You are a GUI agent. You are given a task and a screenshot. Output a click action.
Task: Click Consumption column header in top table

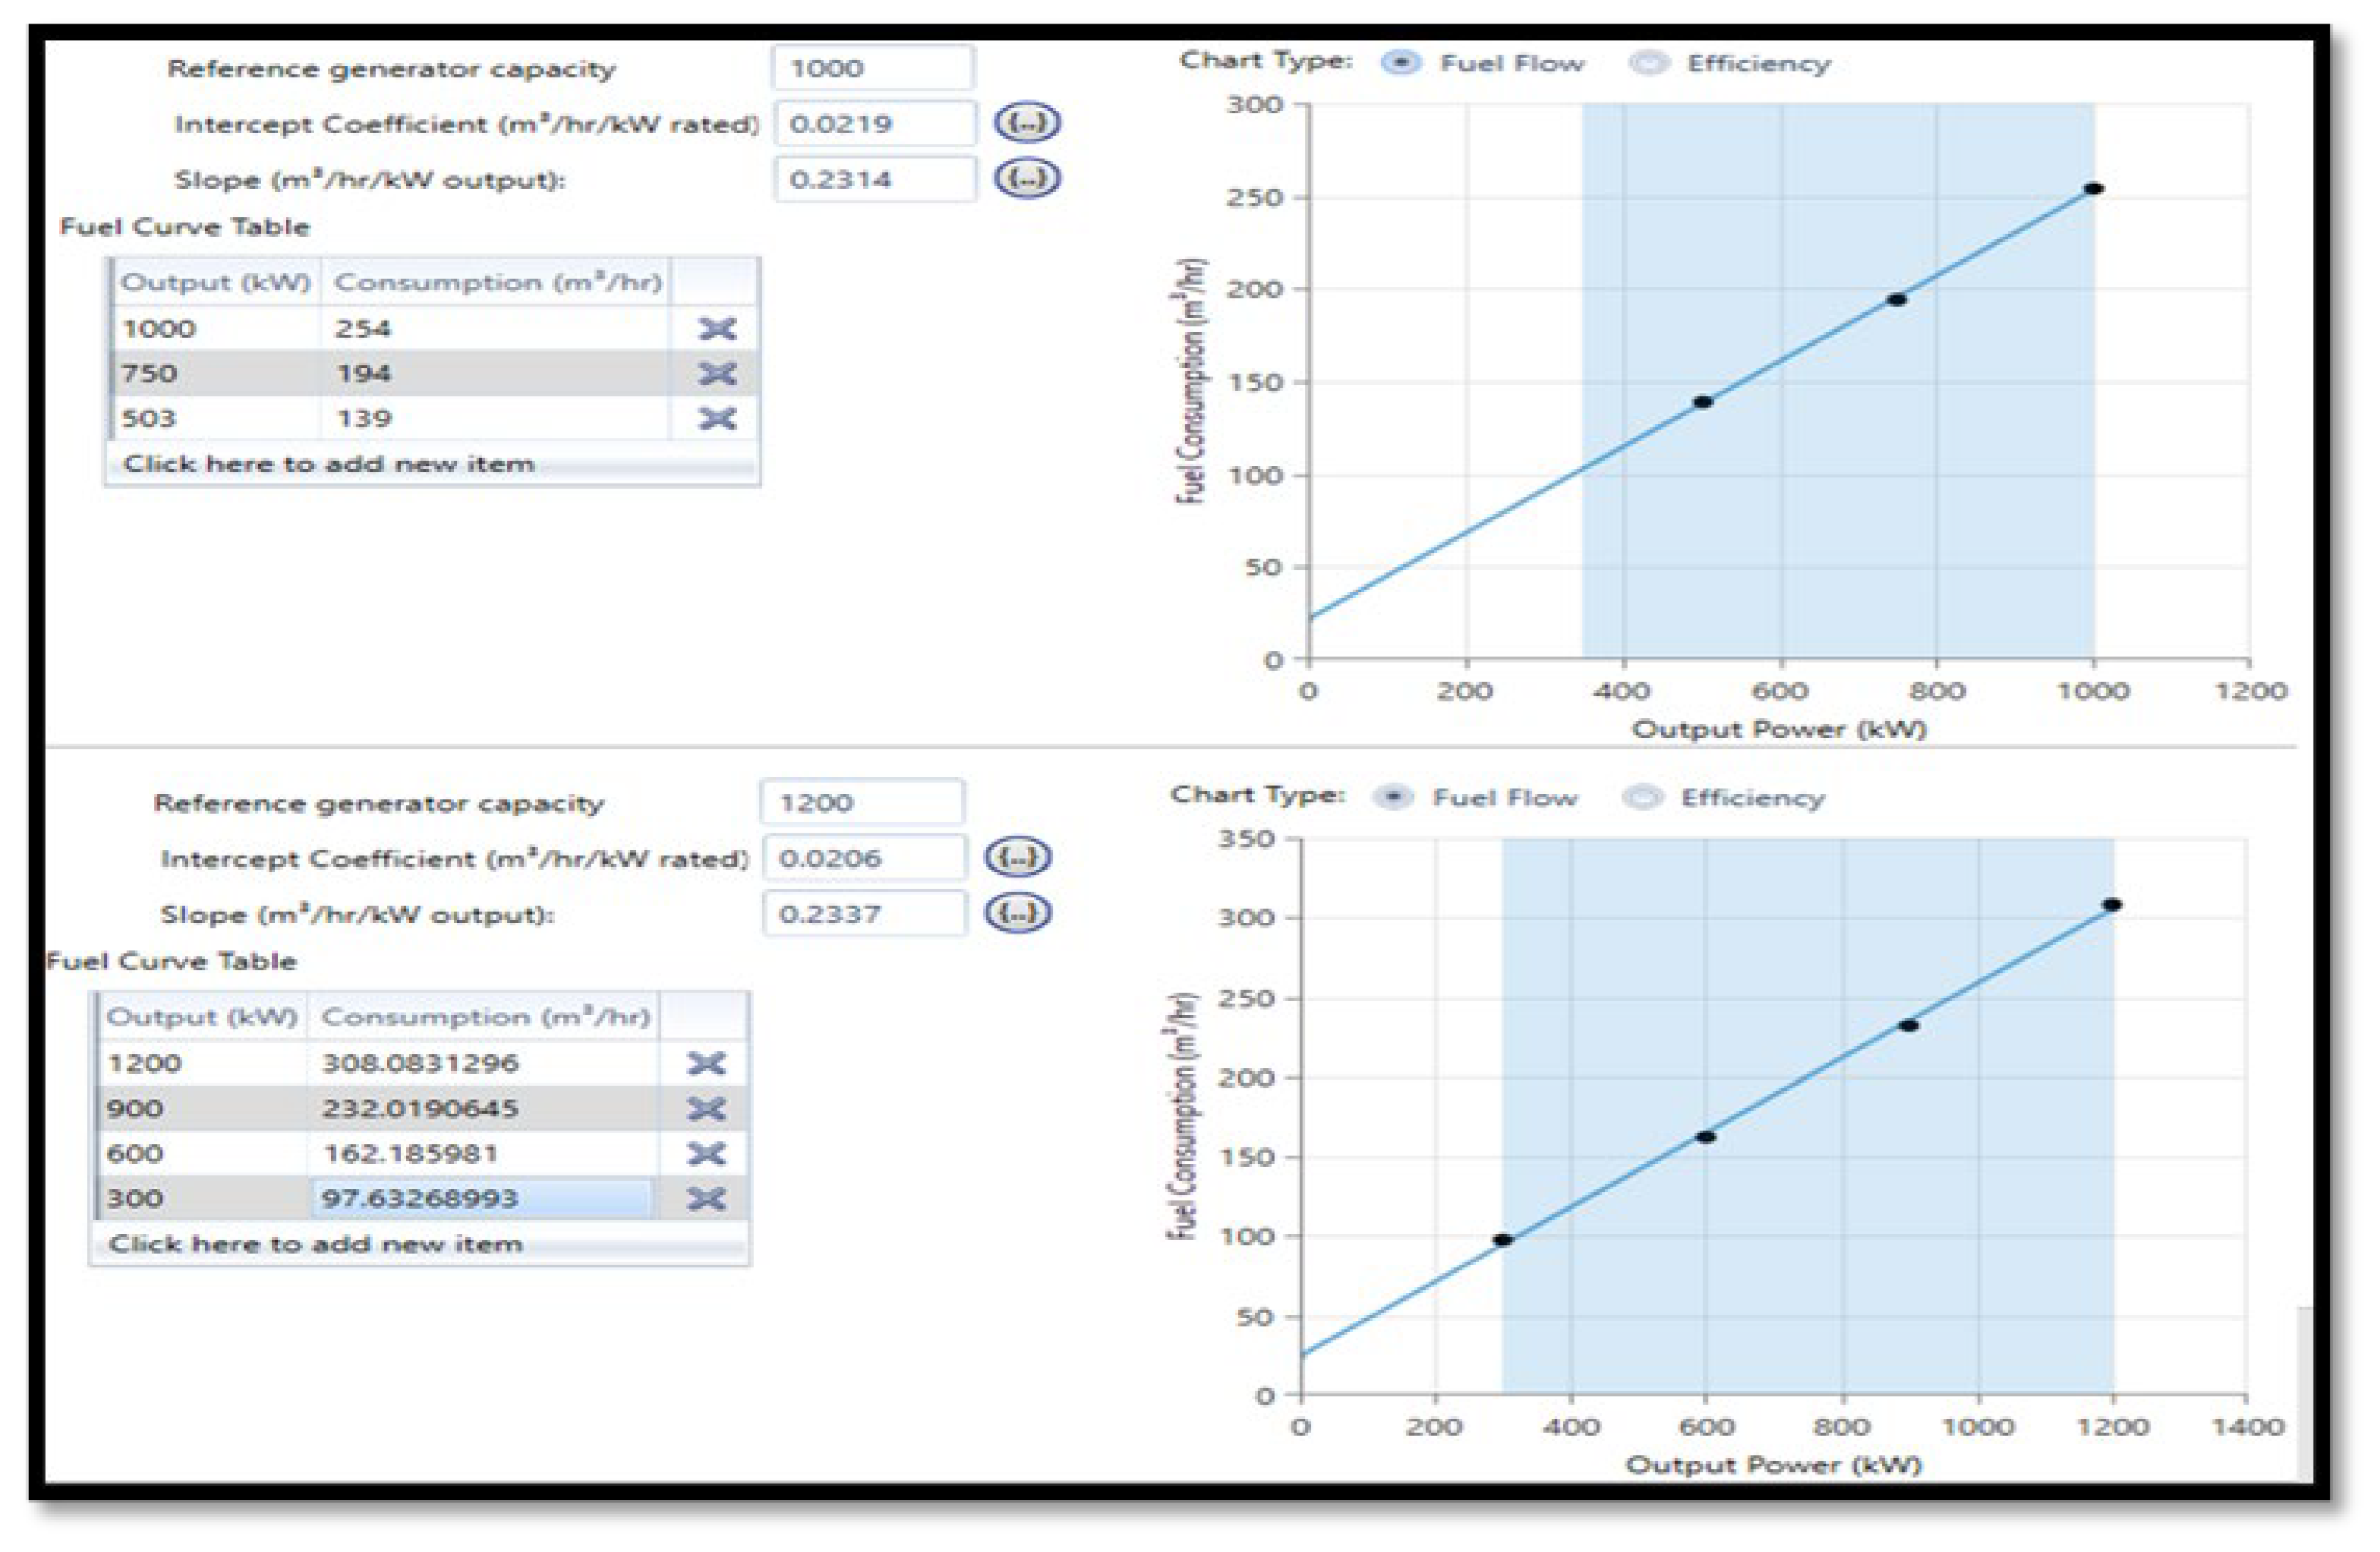(x=497, y=283)
